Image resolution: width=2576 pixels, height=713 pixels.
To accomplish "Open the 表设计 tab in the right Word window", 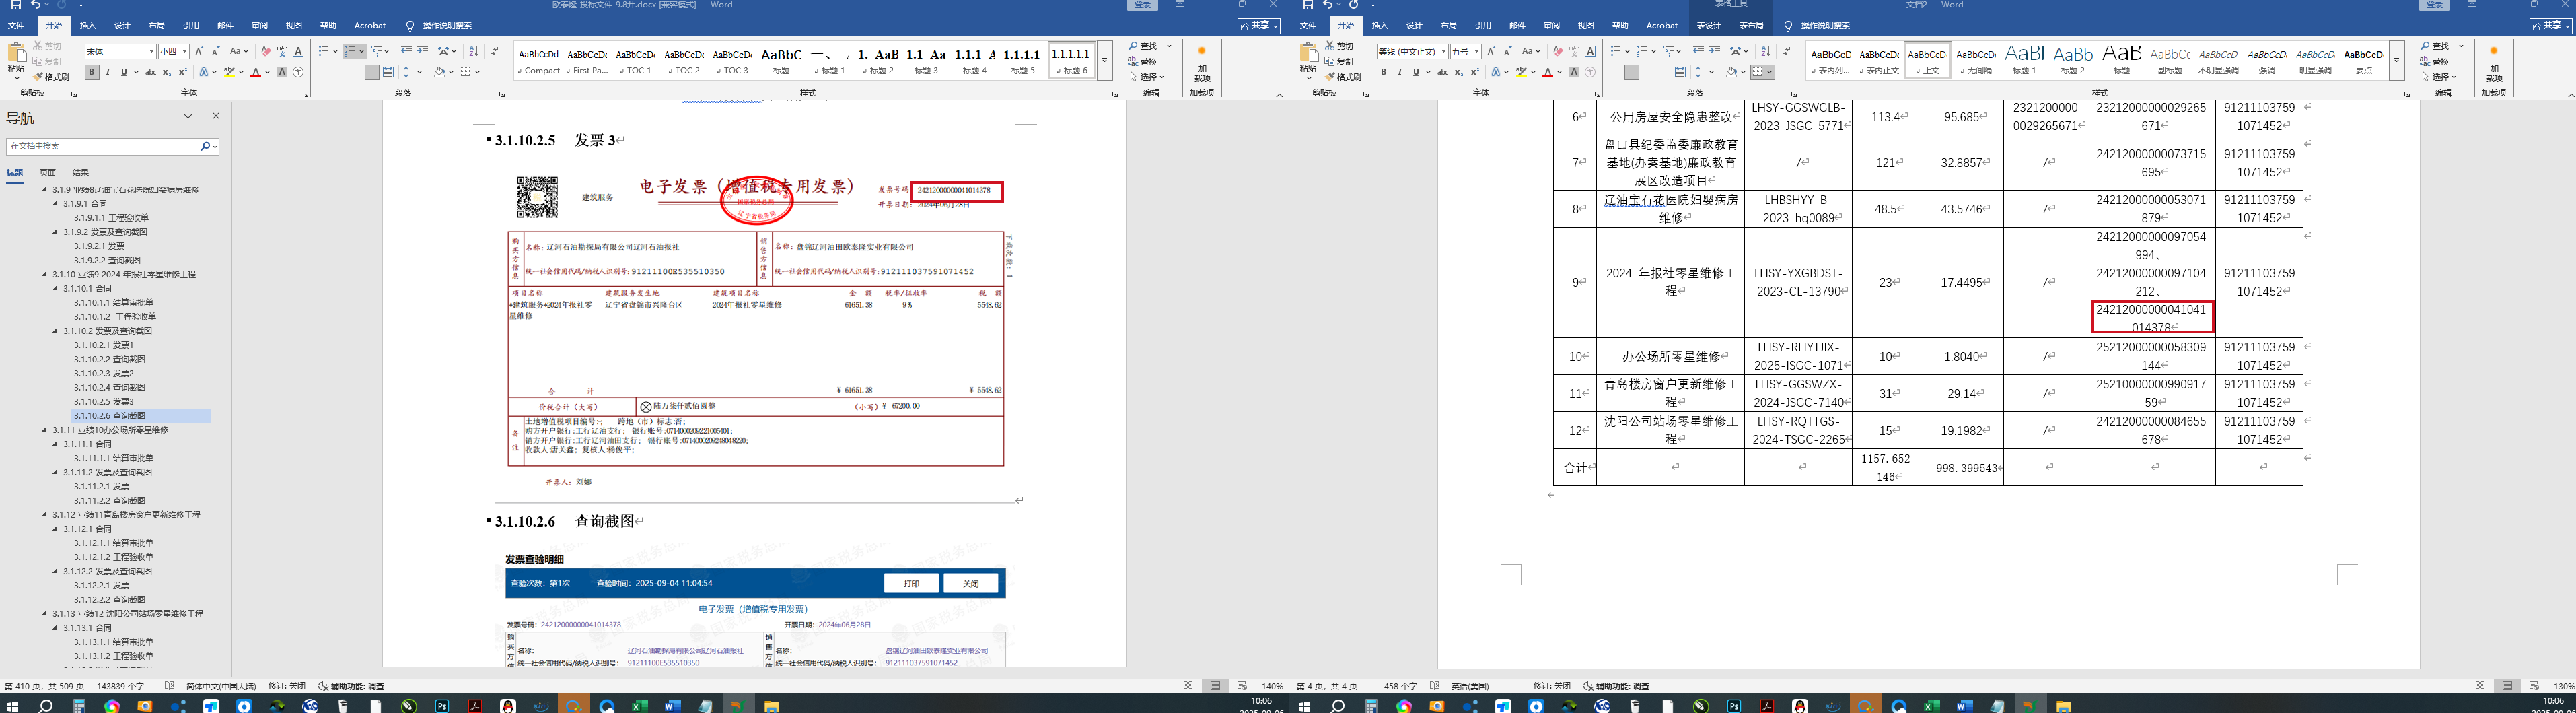I will pos(1709,25).
